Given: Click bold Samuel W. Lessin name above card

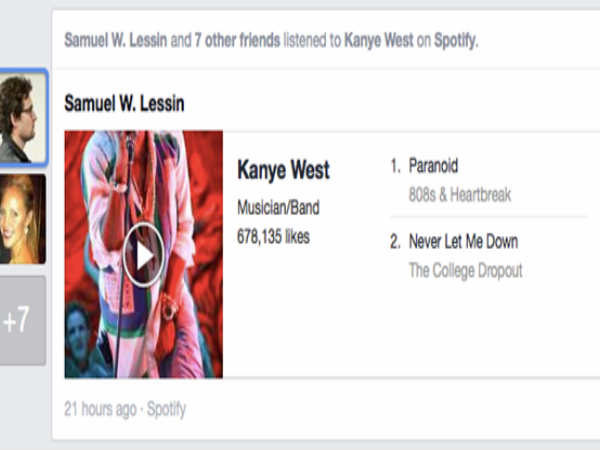Looking at the screenshot, I should coord(124,103).
